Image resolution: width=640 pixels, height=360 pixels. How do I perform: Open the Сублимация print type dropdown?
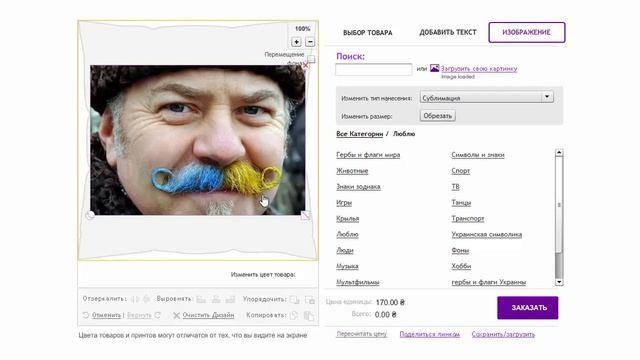487,97
